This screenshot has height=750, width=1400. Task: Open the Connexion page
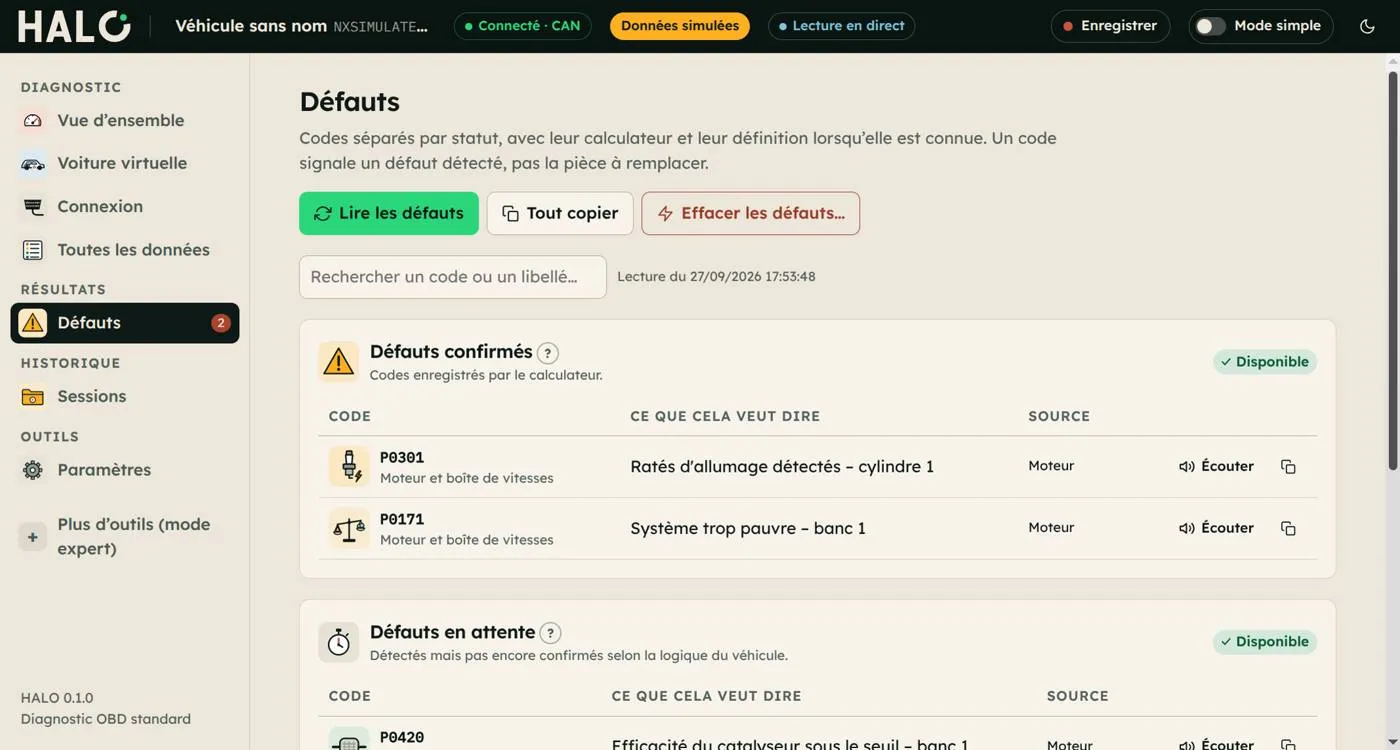[125, 206]
